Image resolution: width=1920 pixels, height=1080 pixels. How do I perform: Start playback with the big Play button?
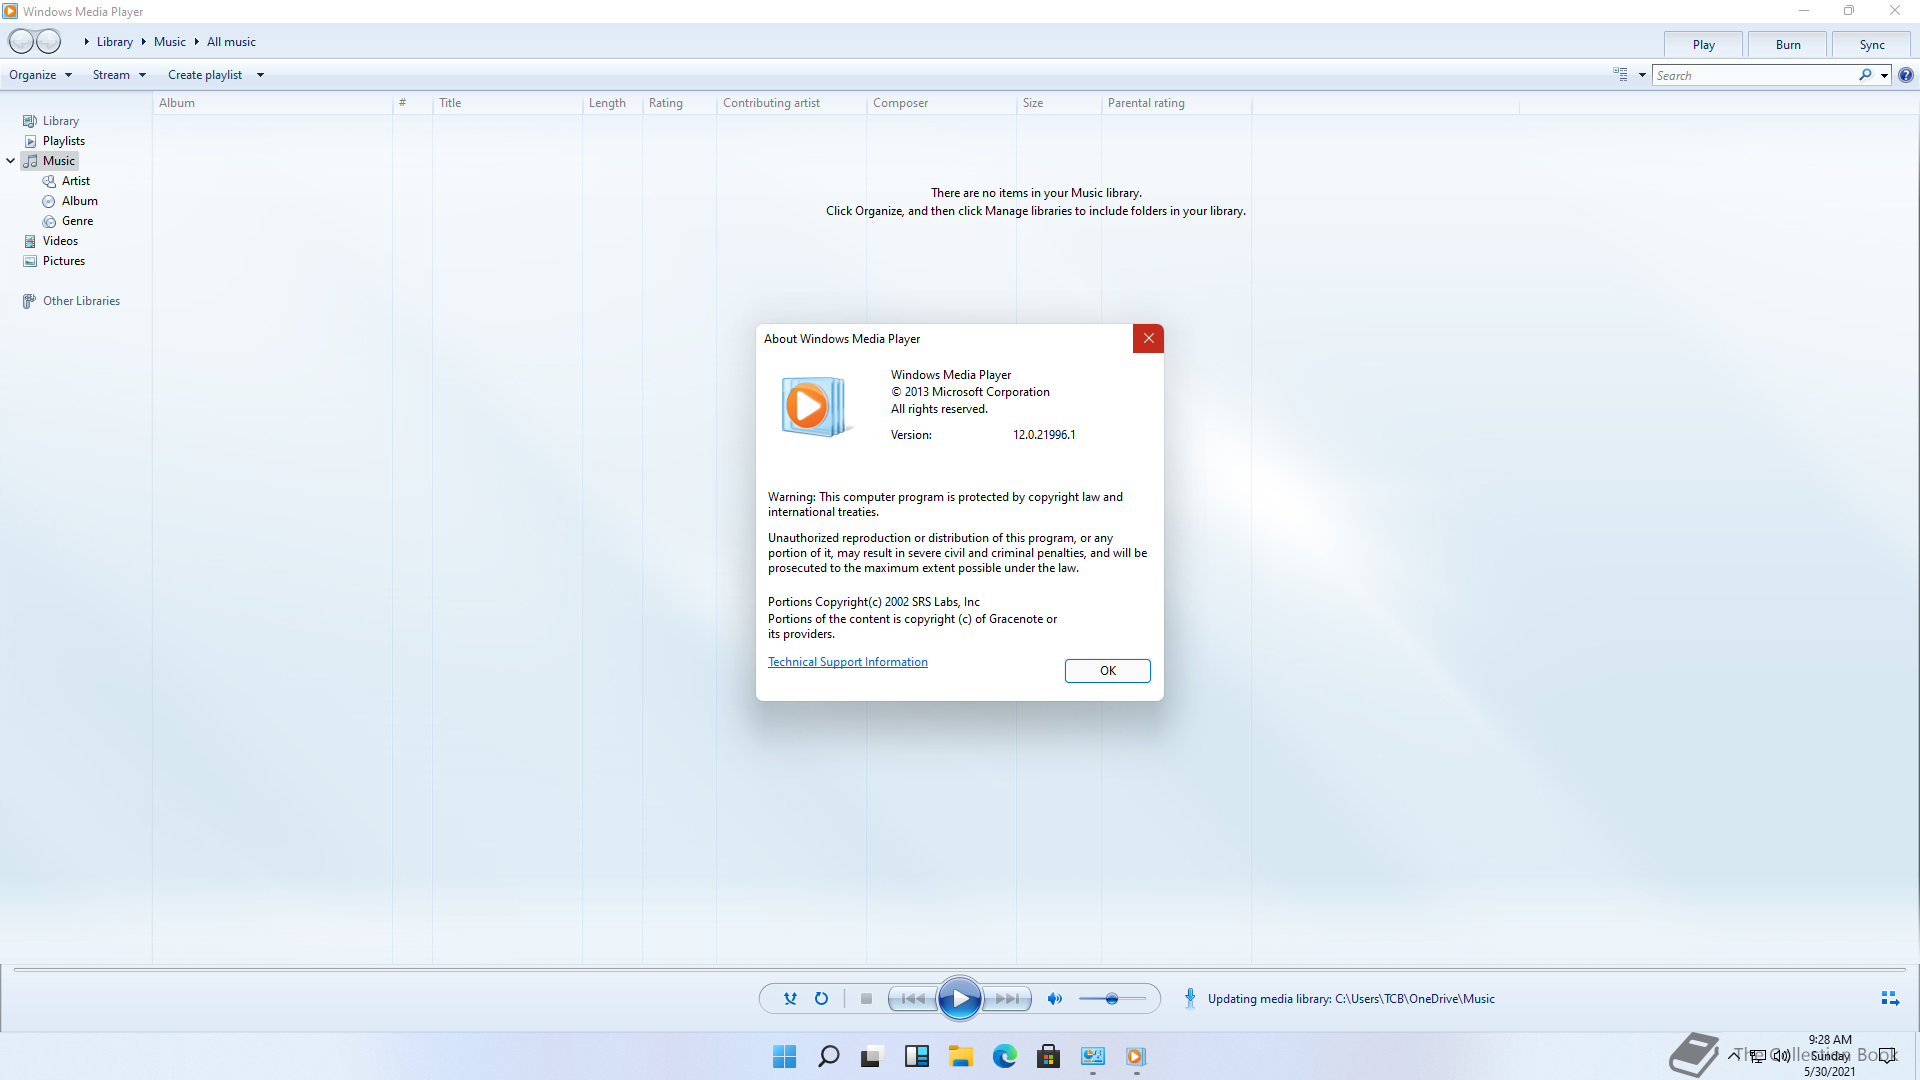pos(960,998)
